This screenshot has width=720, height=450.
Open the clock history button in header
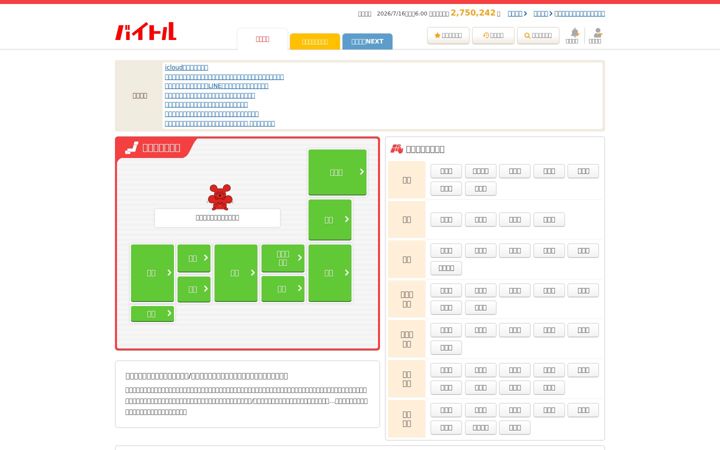[x=493, y=35]
